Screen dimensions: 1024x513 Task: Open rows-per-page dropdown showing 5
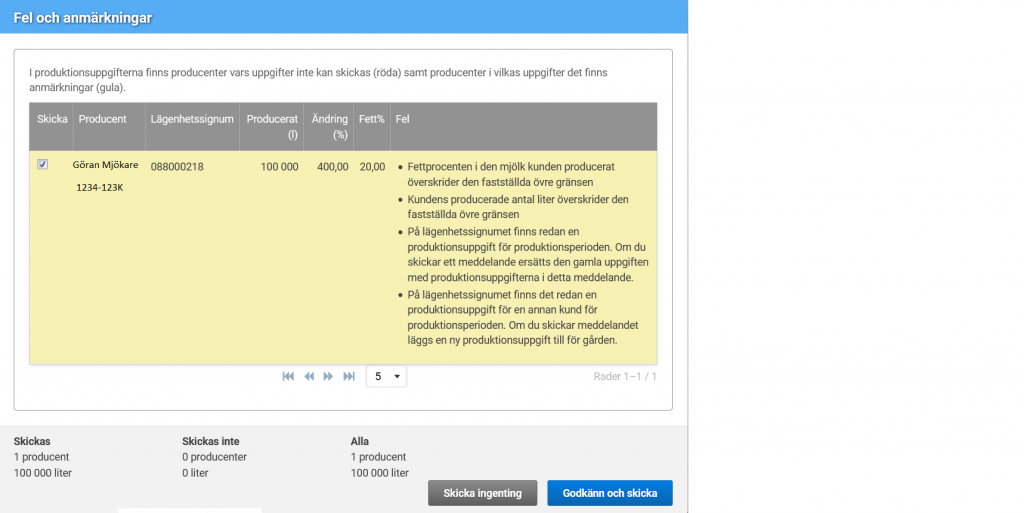point(387,377)
